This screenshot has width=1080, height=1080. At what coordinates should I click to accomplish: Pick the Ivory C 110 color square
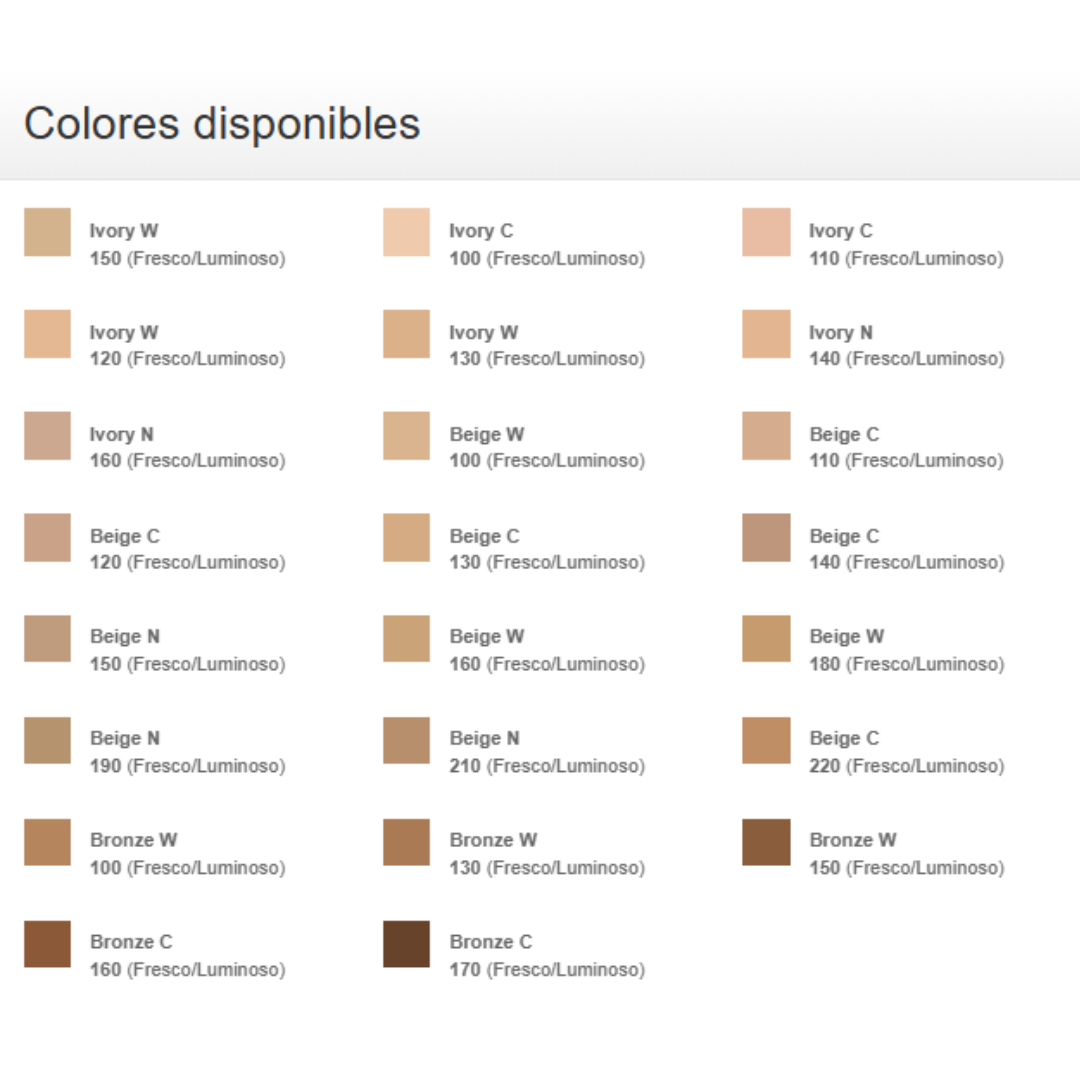766,232
